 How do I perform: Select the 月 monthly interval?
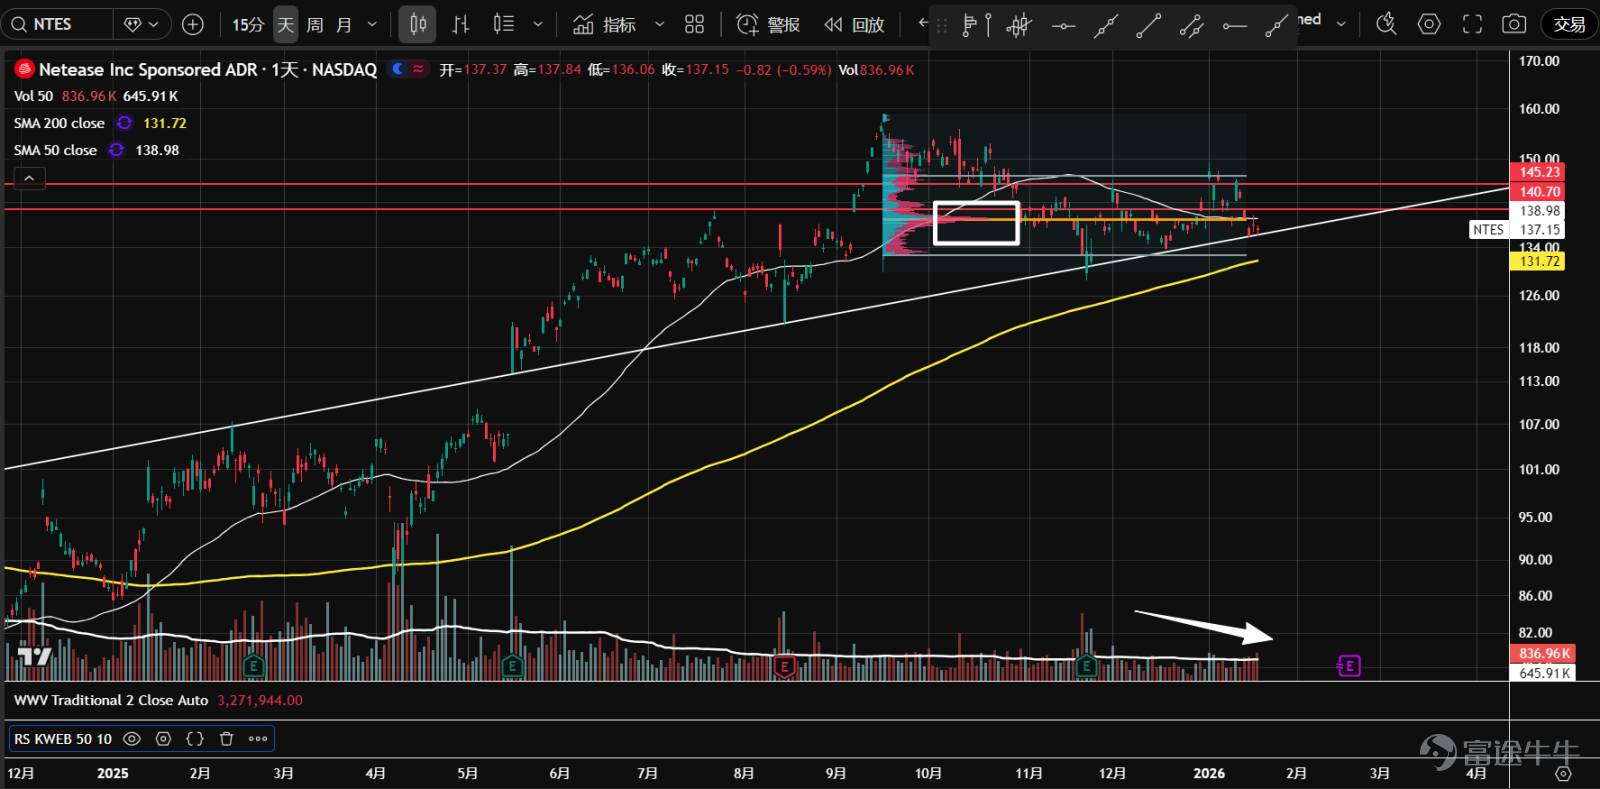344,24
